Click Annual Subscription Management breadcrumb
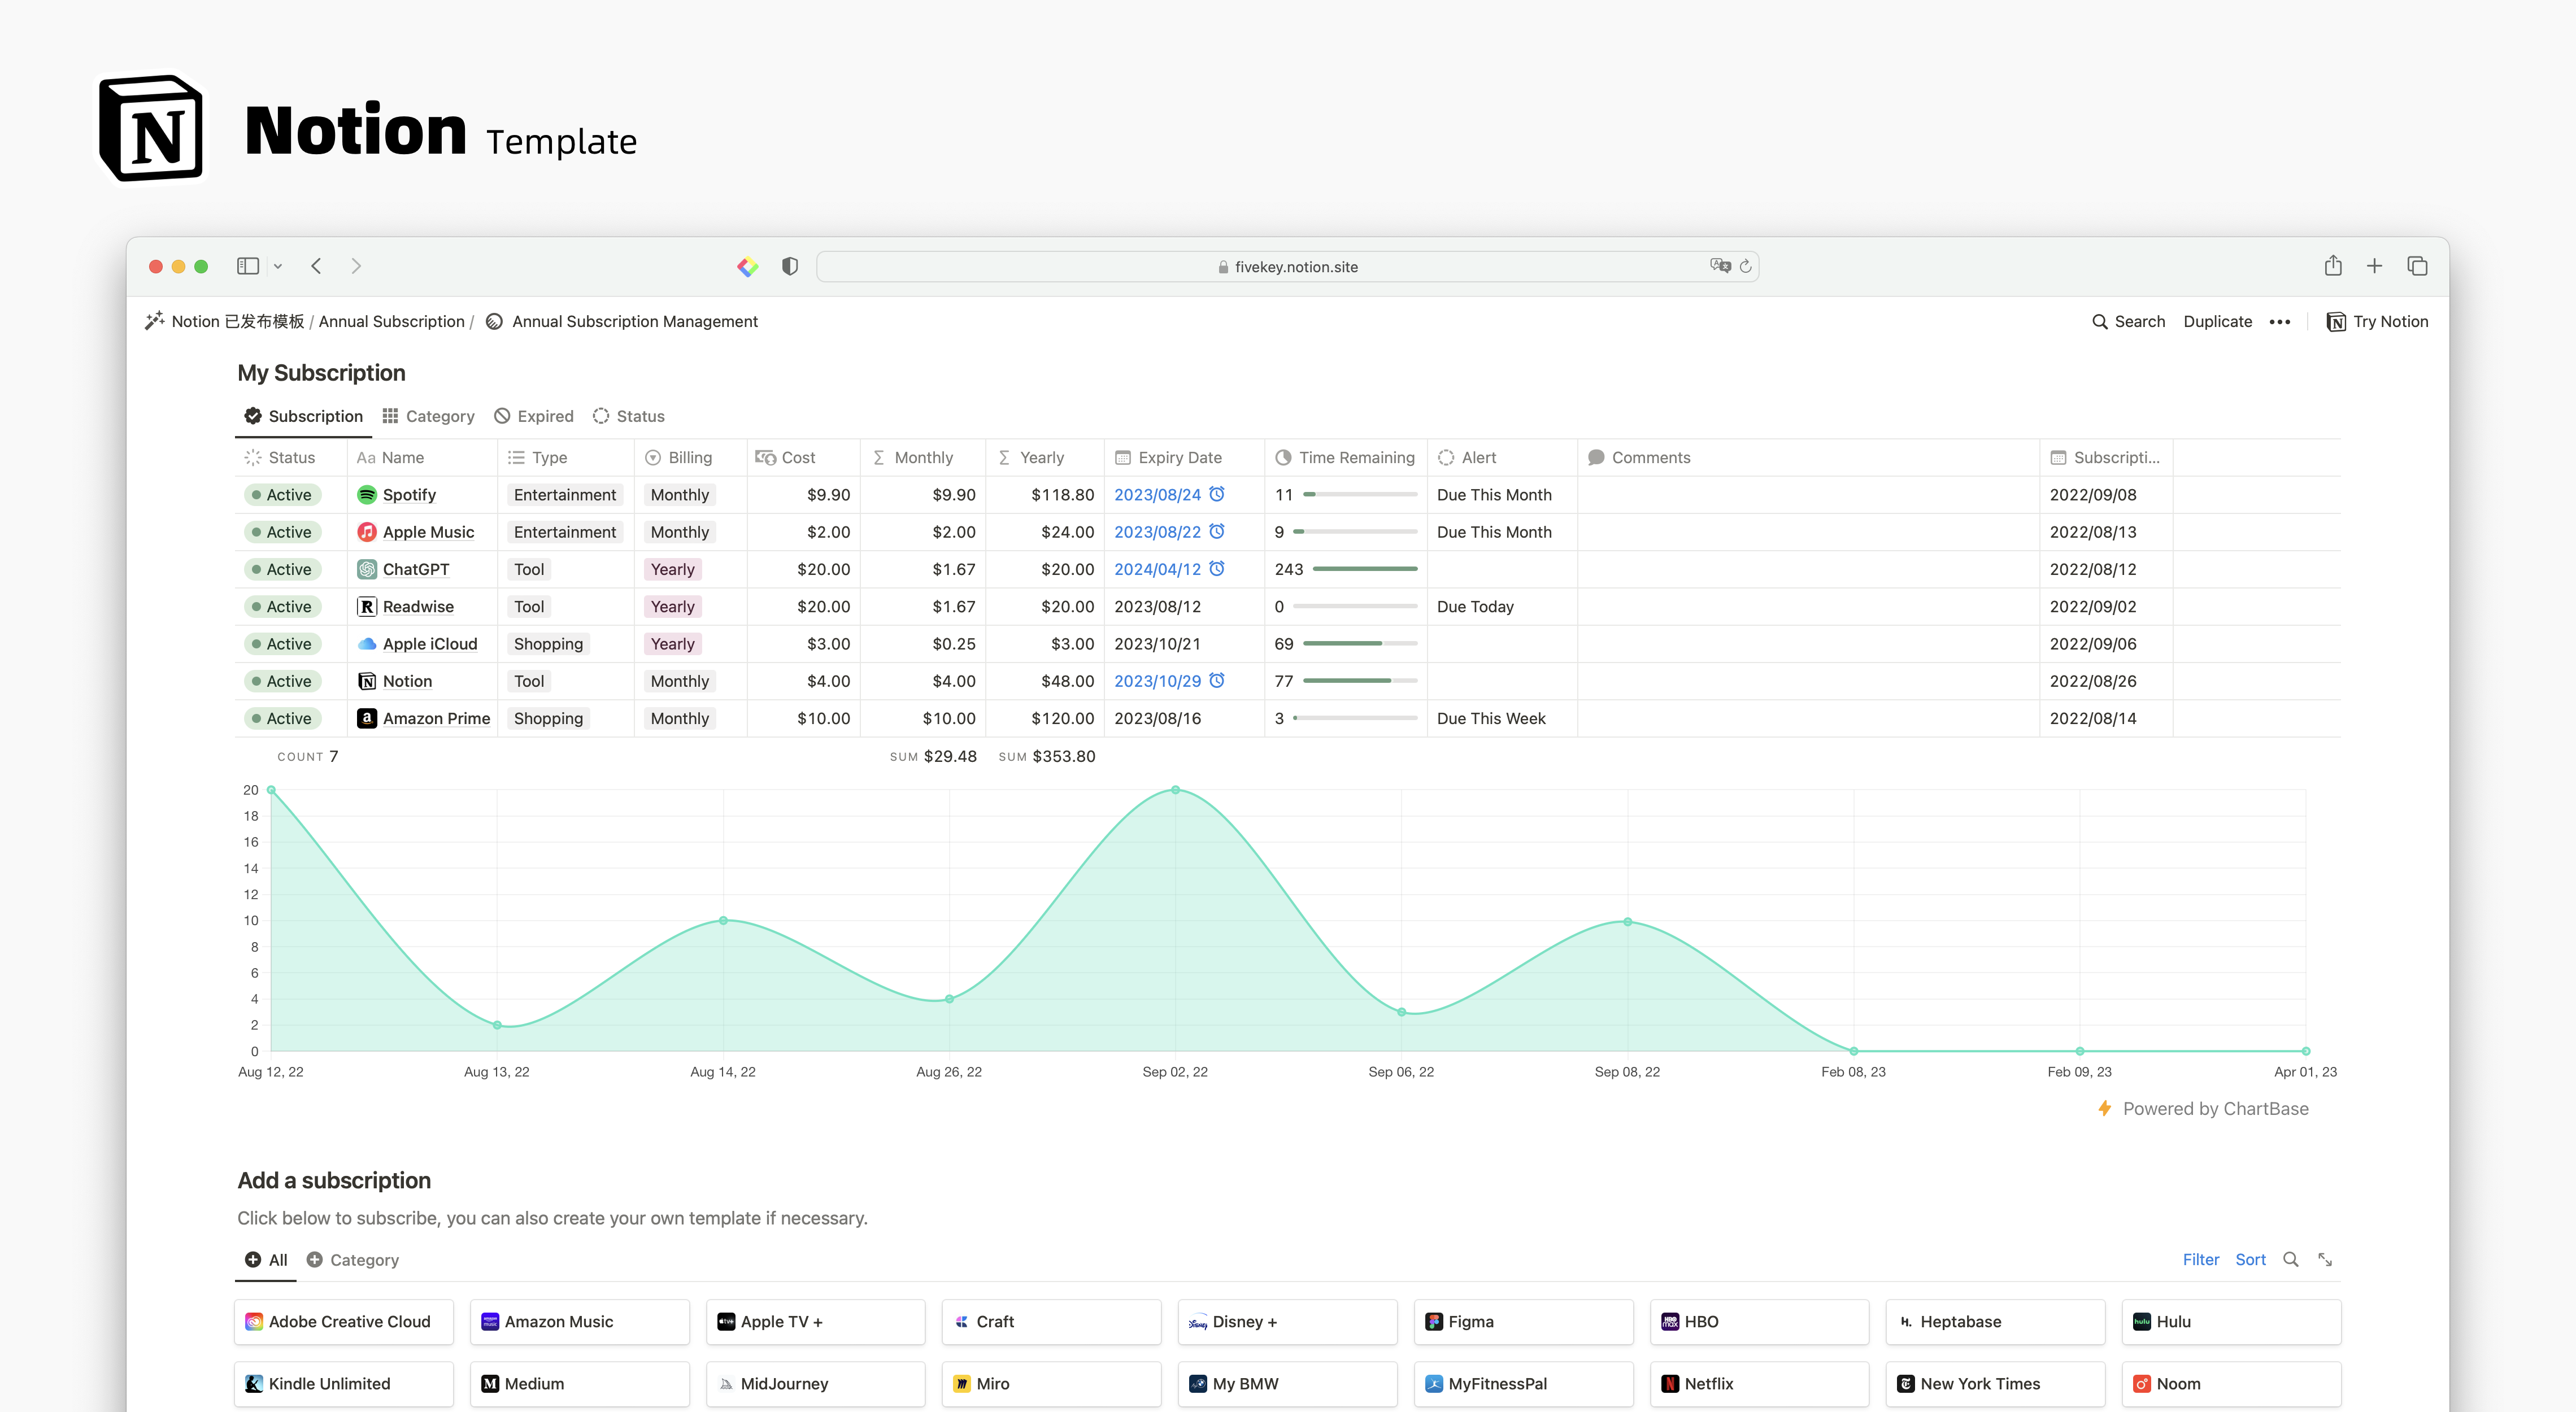 [622, 321]
